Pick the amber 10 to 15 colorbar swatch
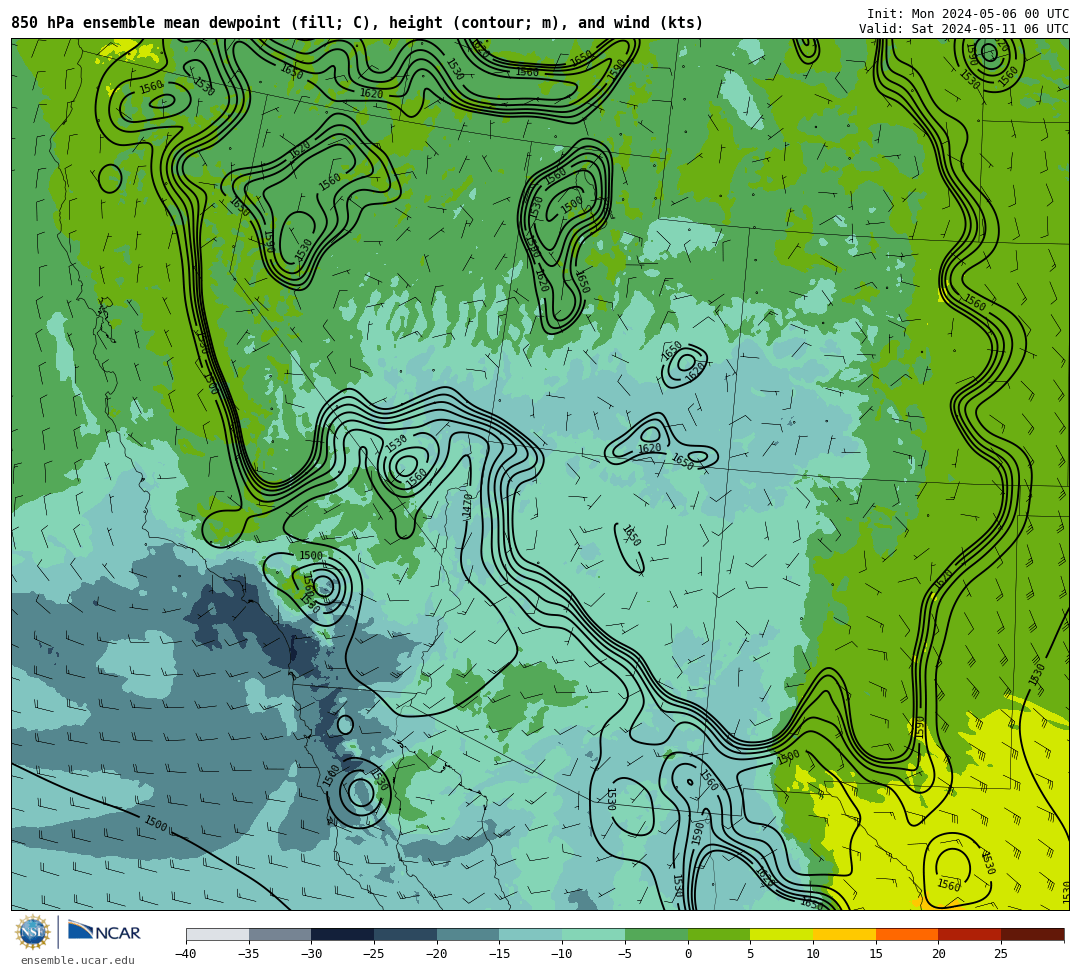Image resolution: width=1080 pixels, height=973 pixels. pyautogui.click(x=844, y=934)
